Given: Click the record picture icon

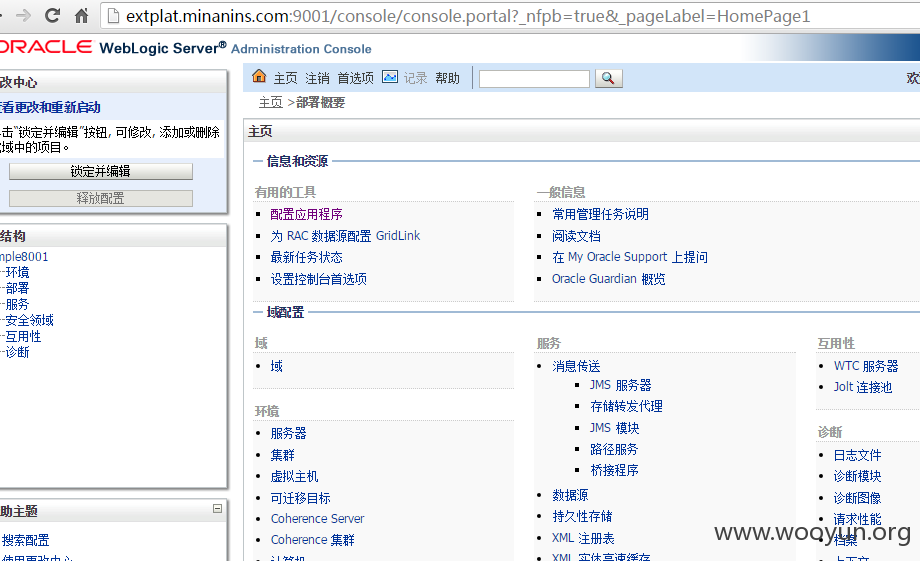Looking at the screenshot, I should click(390, 77).
